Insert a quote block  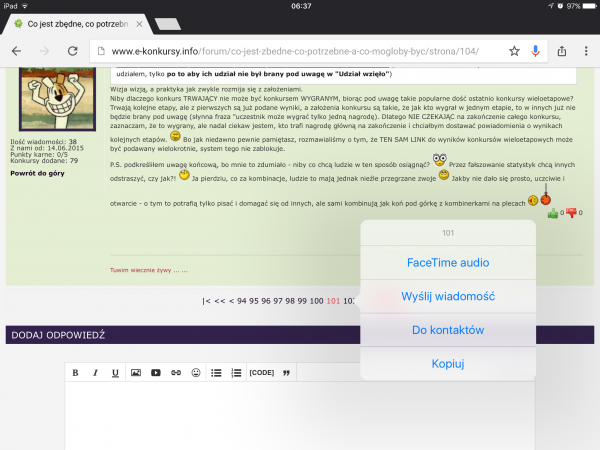click(287, 373)
